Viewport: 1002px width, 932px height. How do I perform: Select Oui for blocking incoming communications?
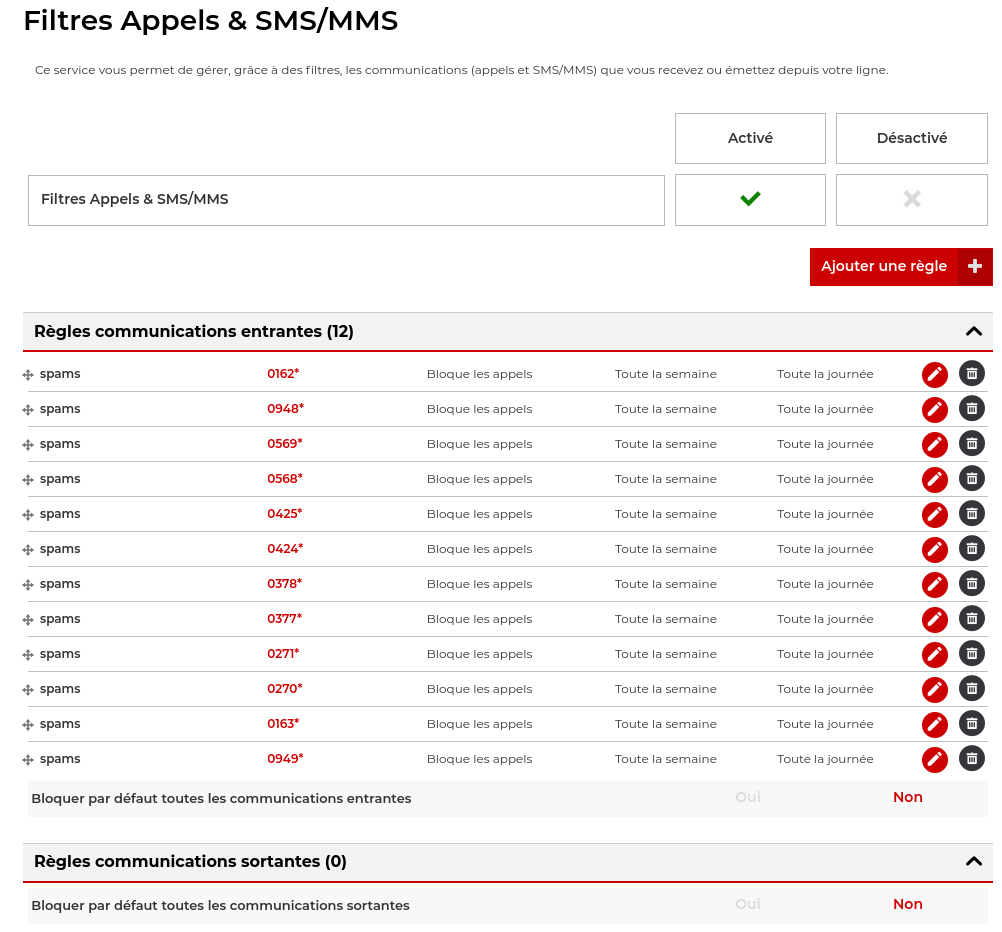(x=748, y=797)
